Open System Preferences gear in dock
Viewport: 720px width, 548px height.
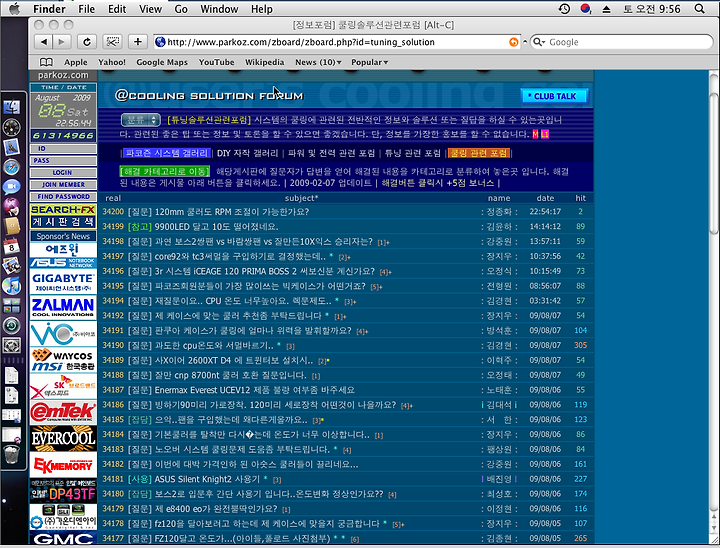(x=11, y=345)
